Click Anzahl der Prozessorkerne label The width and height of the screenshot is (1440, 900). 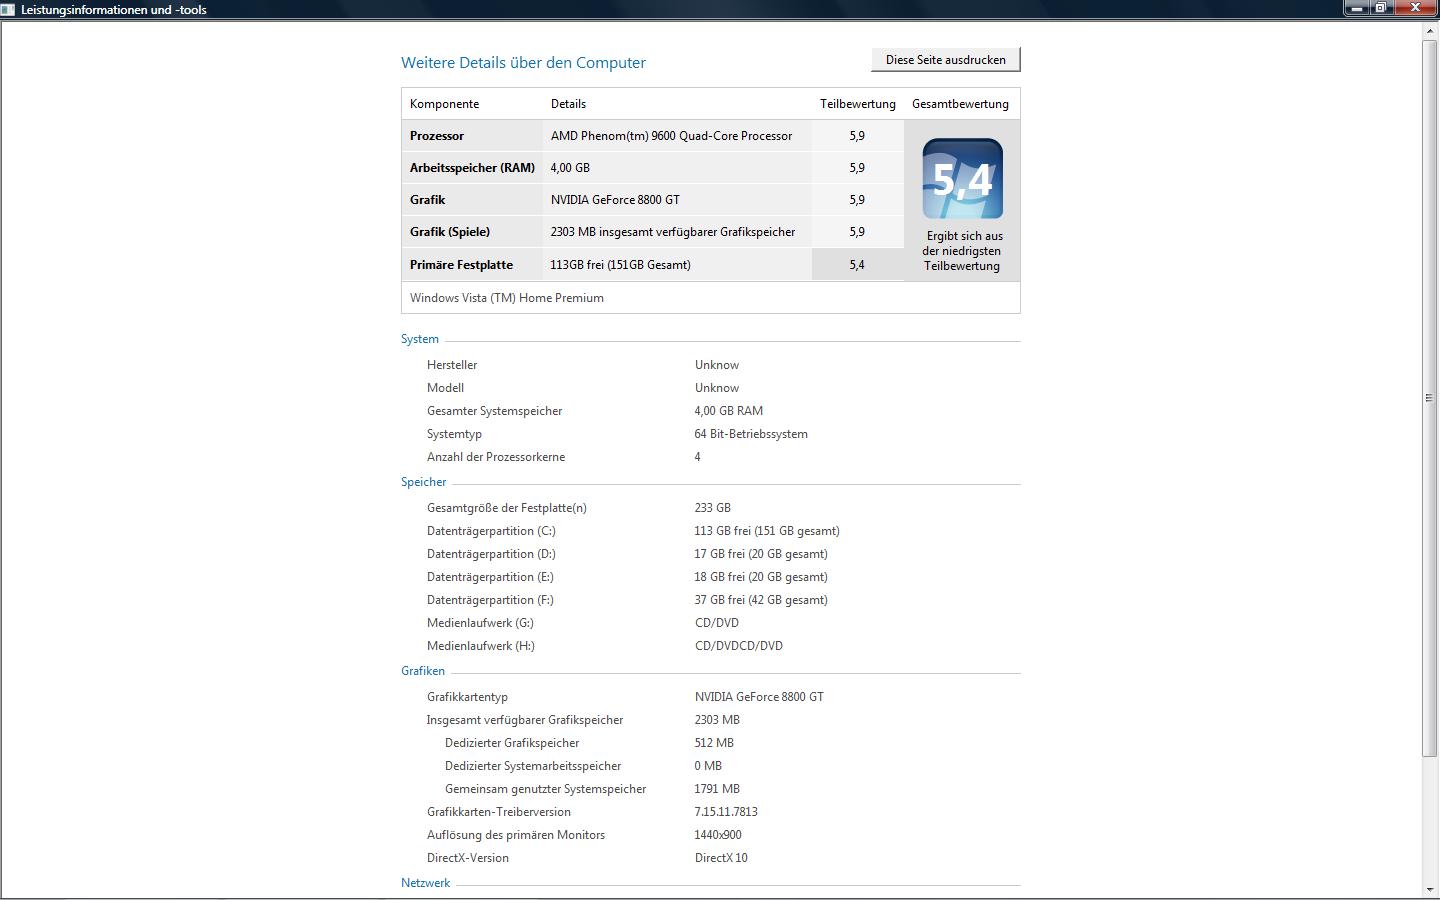tap(496, 457)
